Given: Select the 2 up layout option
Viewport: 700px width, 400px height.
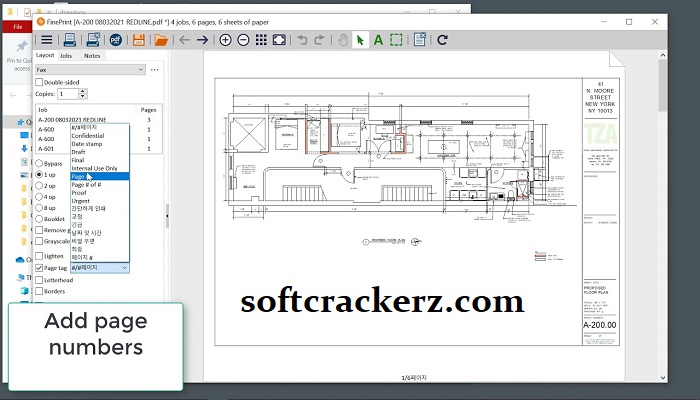Looking at the screenshot, I should tap(39, 186).
